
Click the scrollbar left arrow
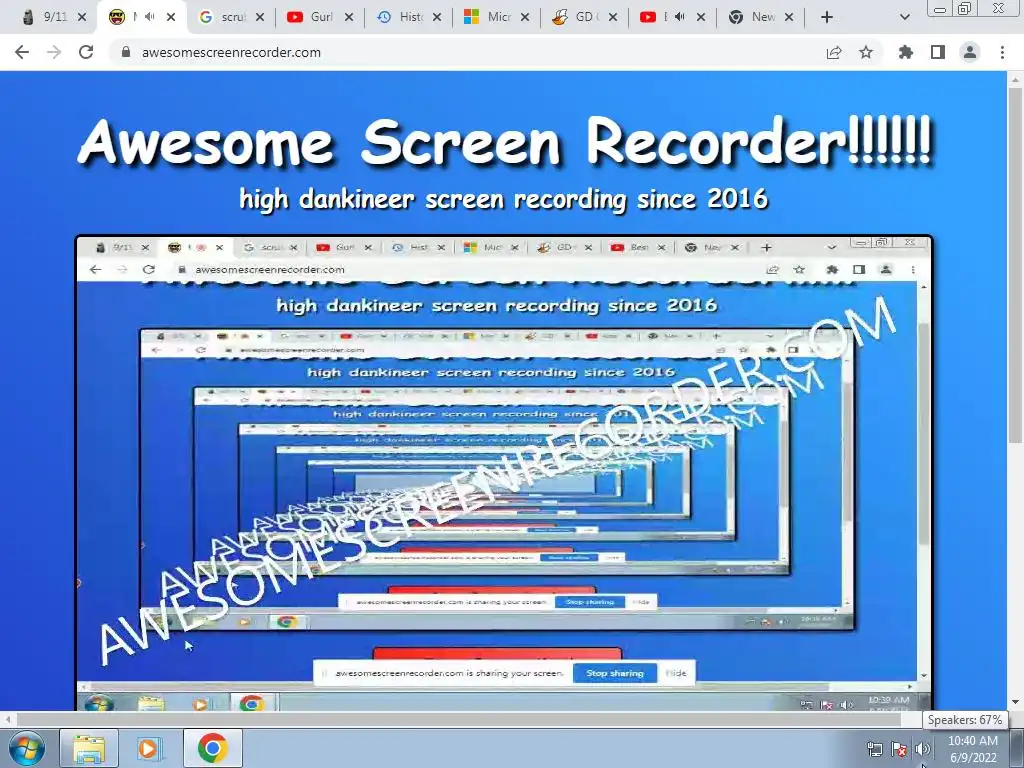click(7, 720)
